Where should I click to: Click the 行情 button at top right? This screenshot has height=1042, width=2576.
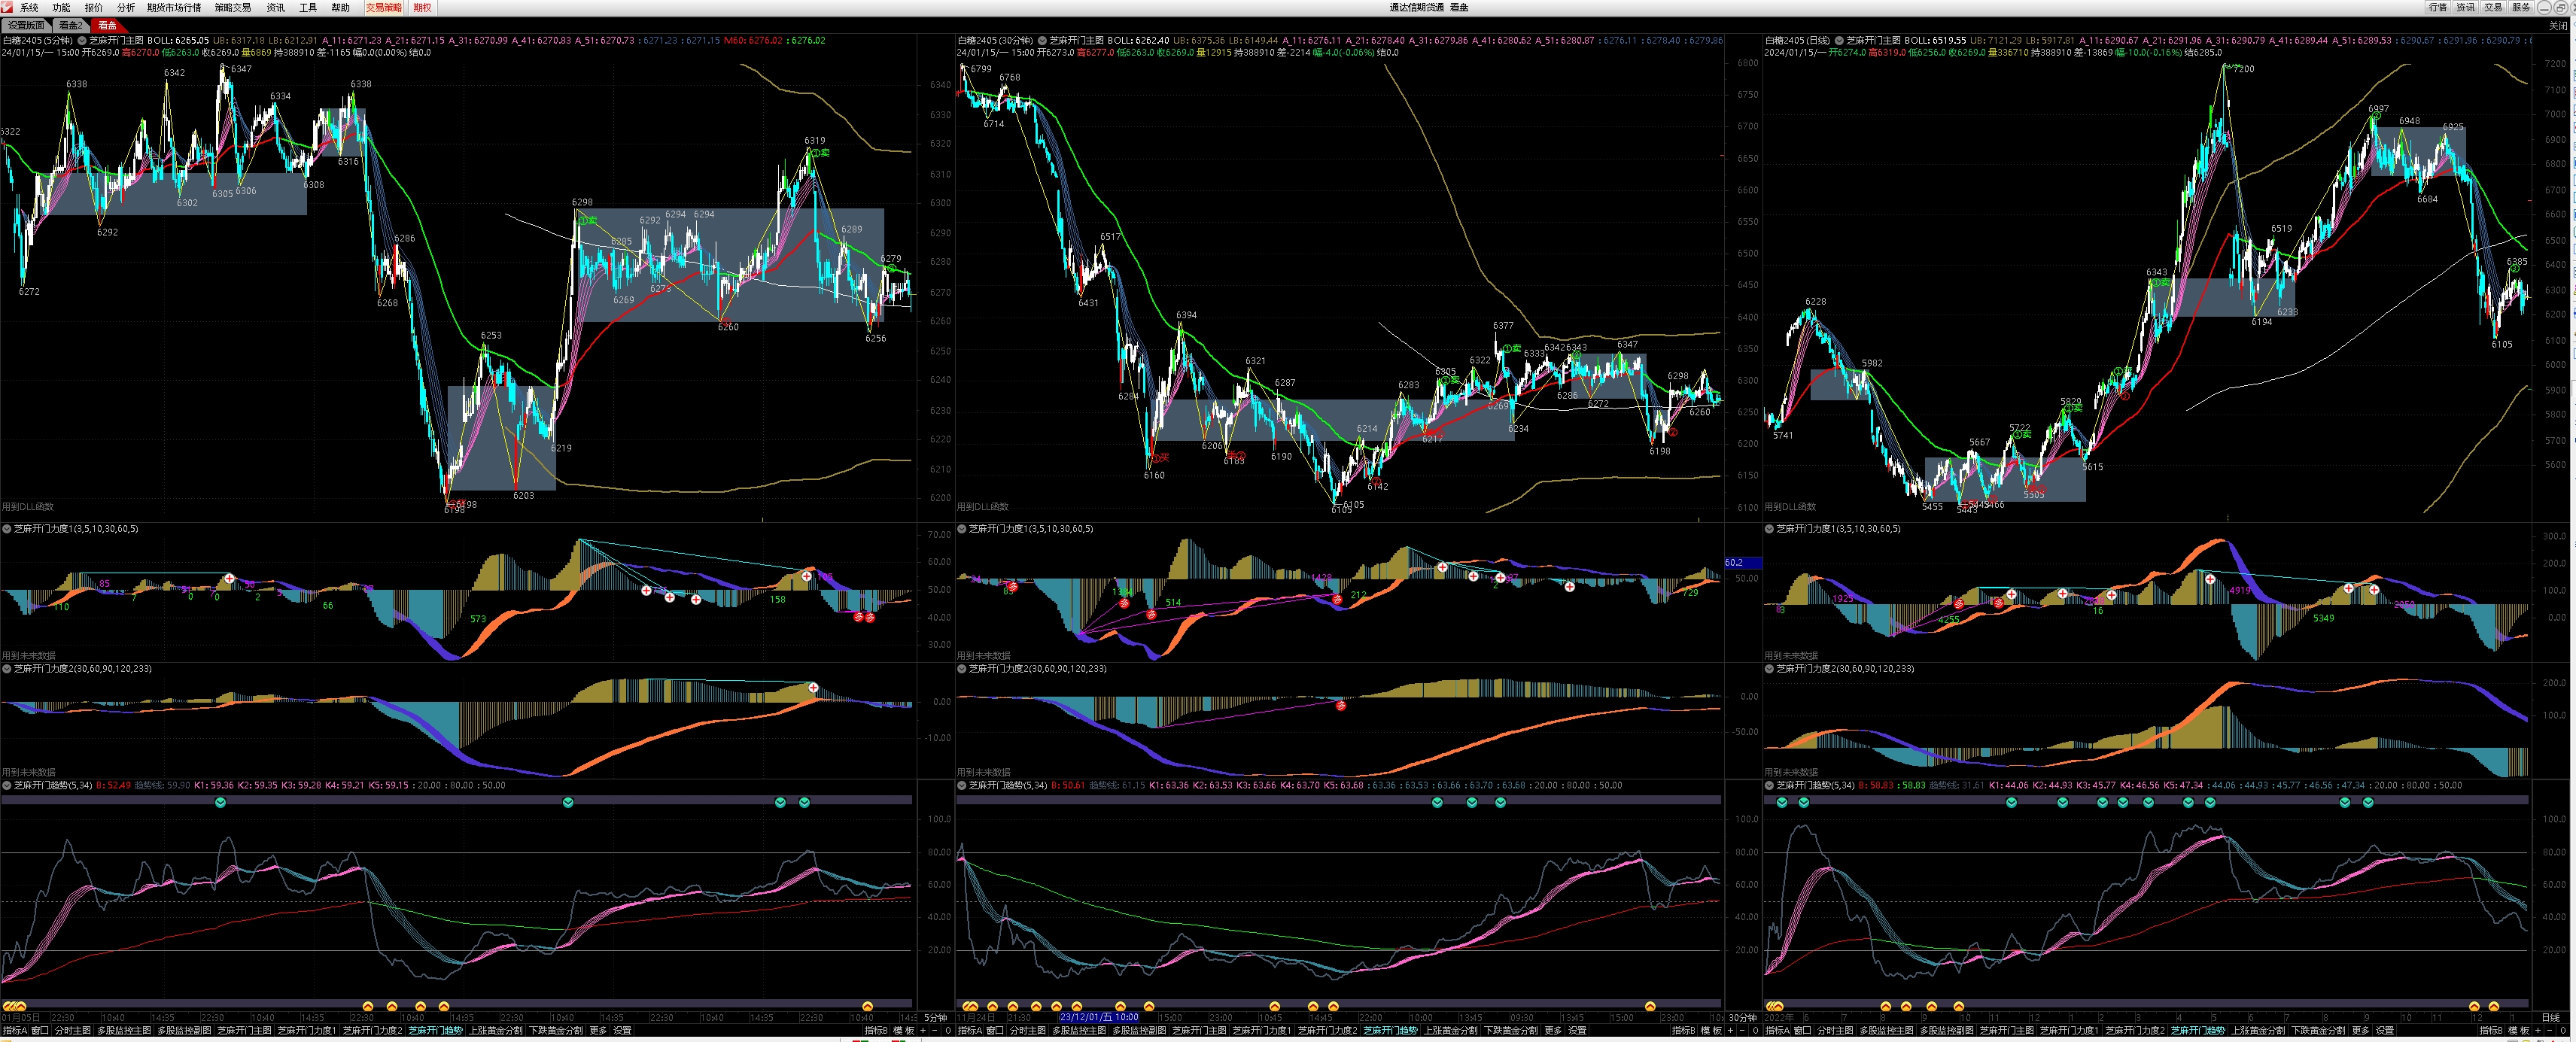2438,7
